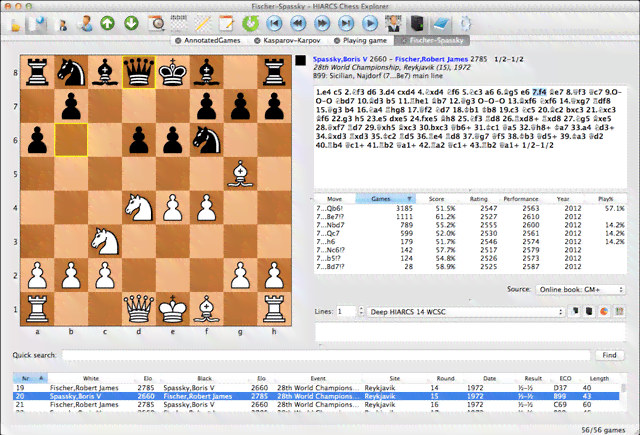Click the man-in-suit portrait toolbar icon

(x=393, y=24)
